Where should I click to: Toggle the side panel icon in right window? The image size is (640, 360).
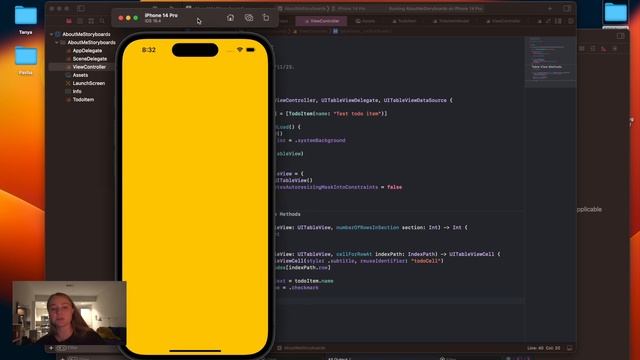click(x=620, y=36)
